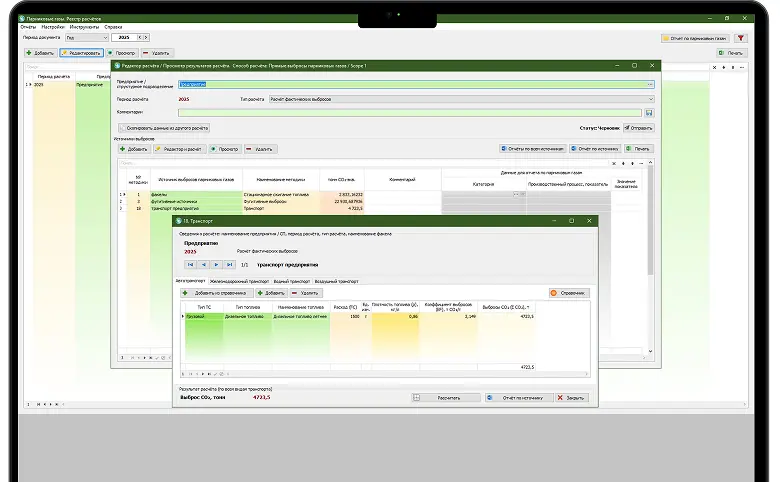The width and height of the screenshot is (780, 482).
Task: Go to next record in Транспорт navigator
Action: point(216,264)
